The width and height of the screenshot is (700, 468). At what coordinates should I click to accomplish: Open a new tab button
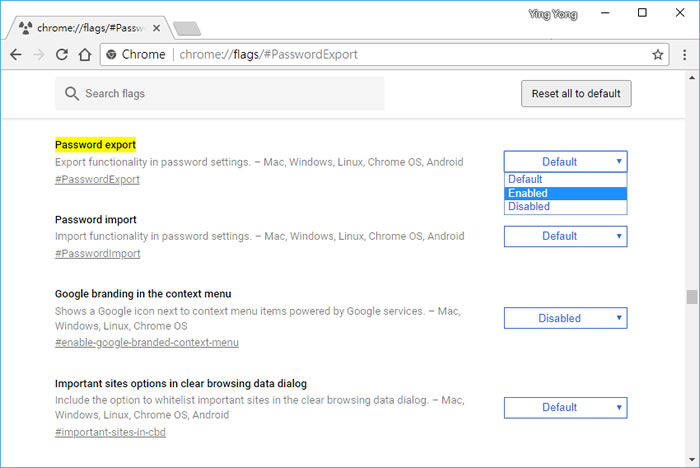point(187,29)
